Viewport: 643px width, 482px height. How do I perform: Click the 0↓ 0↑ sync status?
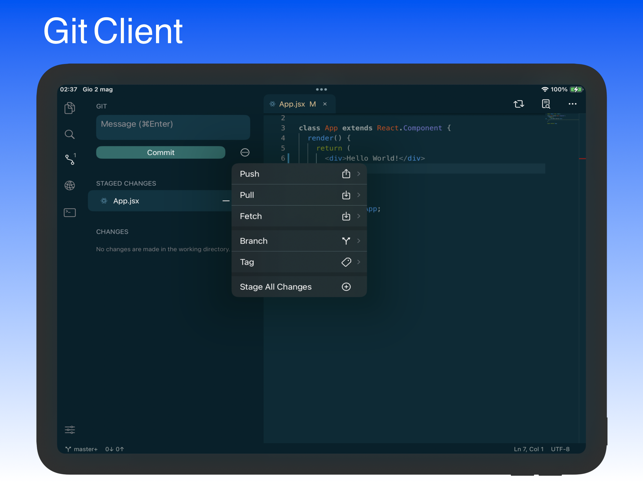point(114,449)
